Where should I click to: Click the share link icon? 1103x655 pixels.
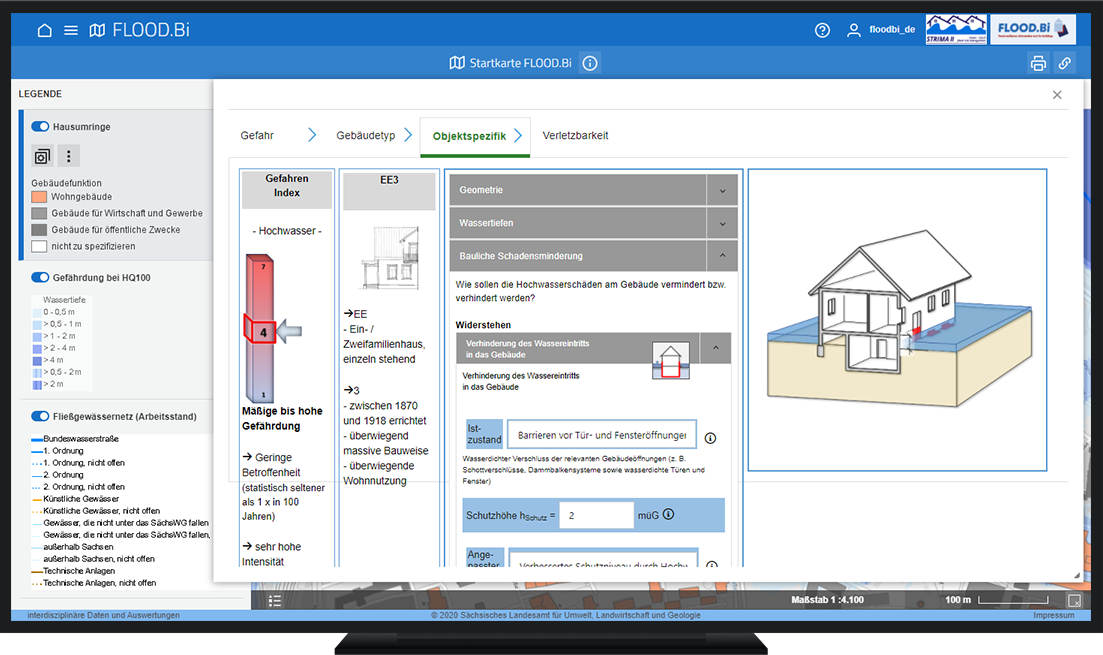[1065, 63]
